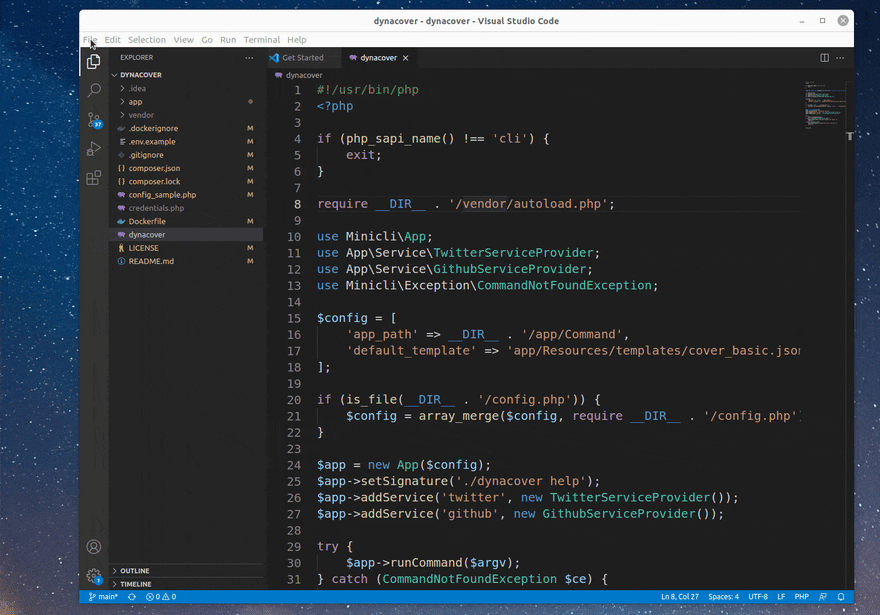Viewport: 880px width, 615px height.
Task: Open the Extensions view icon
Action: click(x=94, y=178)
